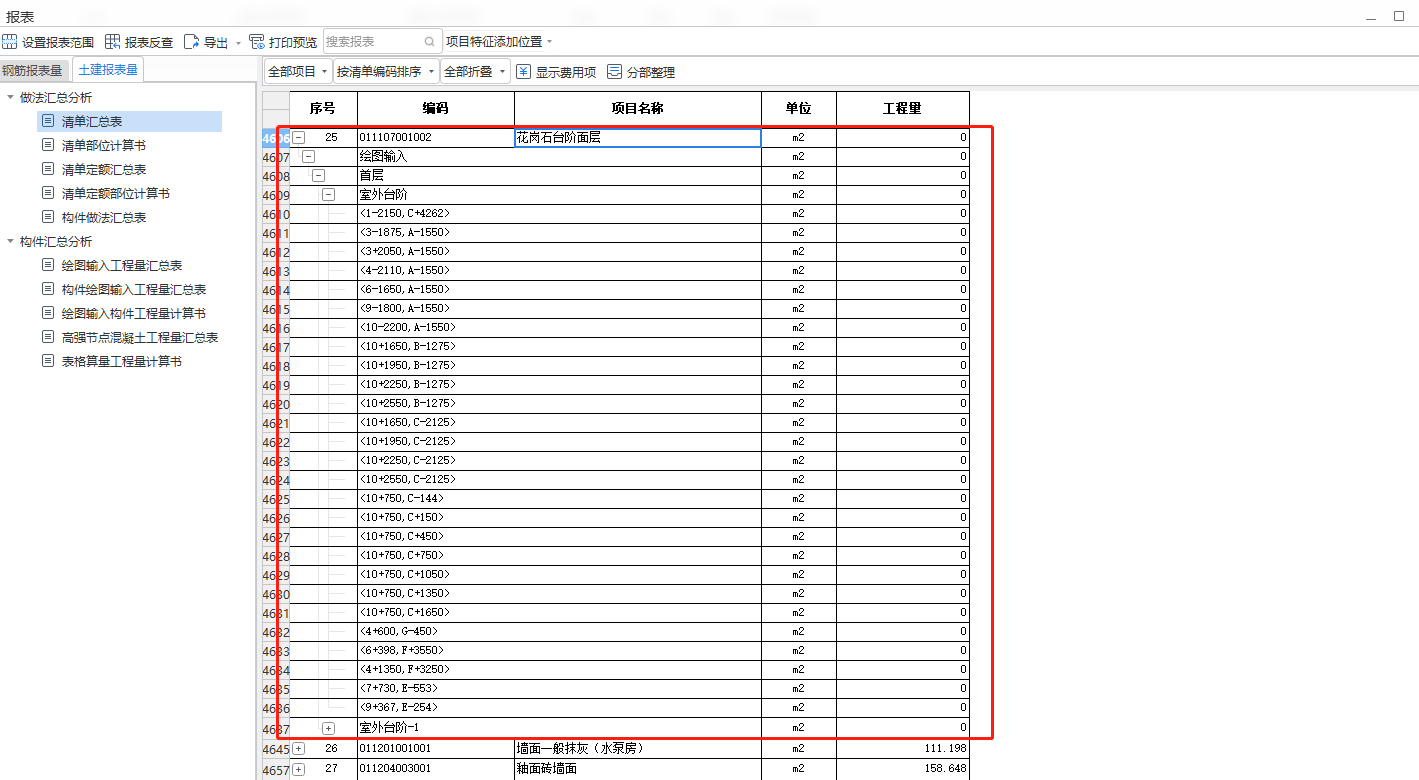The width and height of the screenshot is (1419, 780).
Task: Select 高强节点混凝土工程量汇总表 report
Action: [x=140, y=337]
